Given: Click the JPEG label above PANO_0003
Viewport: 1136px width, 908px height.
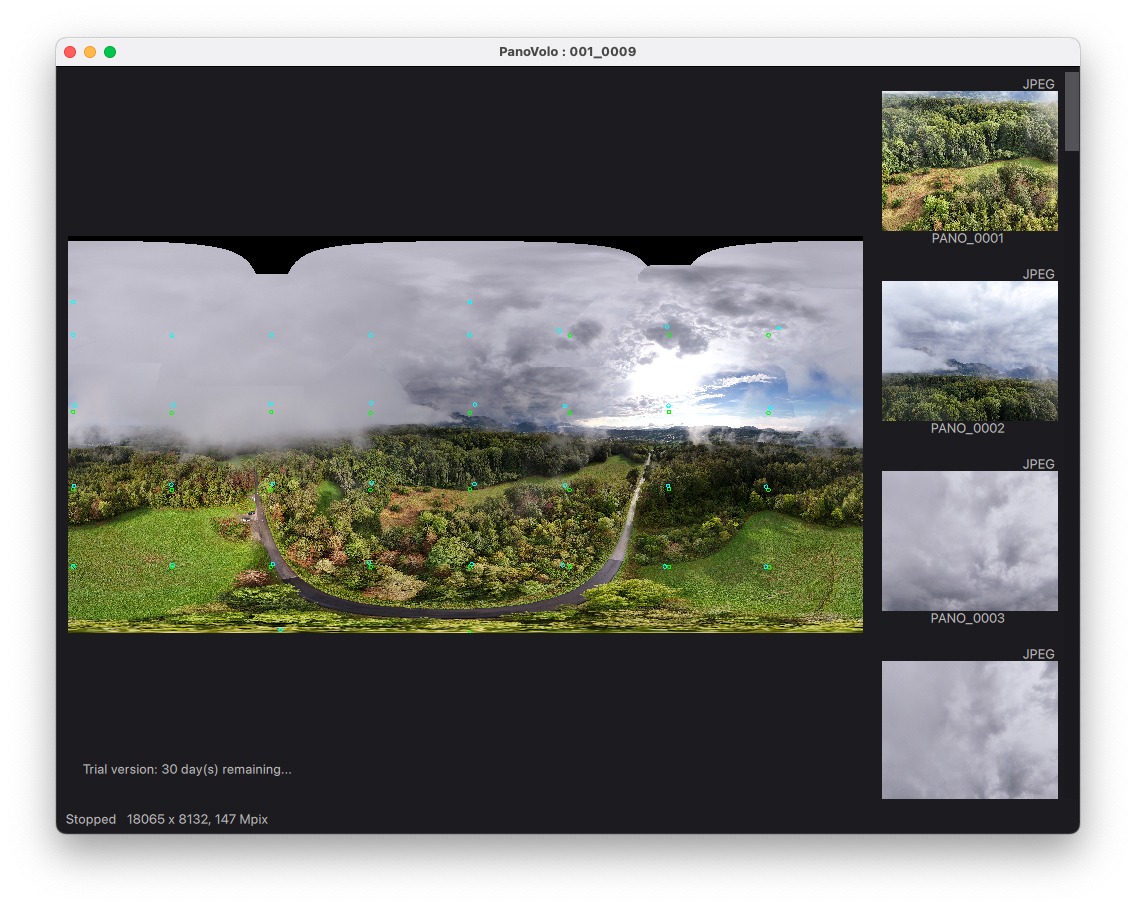Looking at the screenshot, I should (x=1038, y=464).
